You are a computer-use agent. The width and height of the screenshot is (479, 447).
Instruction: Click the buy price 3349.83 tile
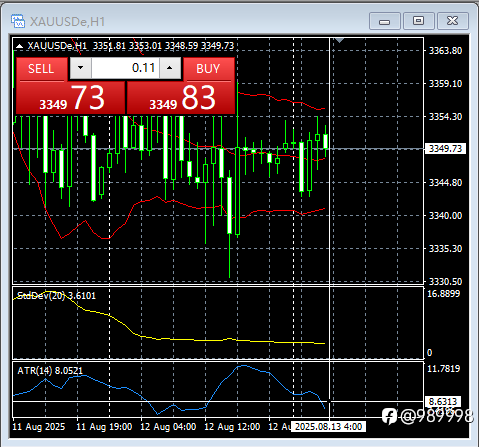click(181, 98)
